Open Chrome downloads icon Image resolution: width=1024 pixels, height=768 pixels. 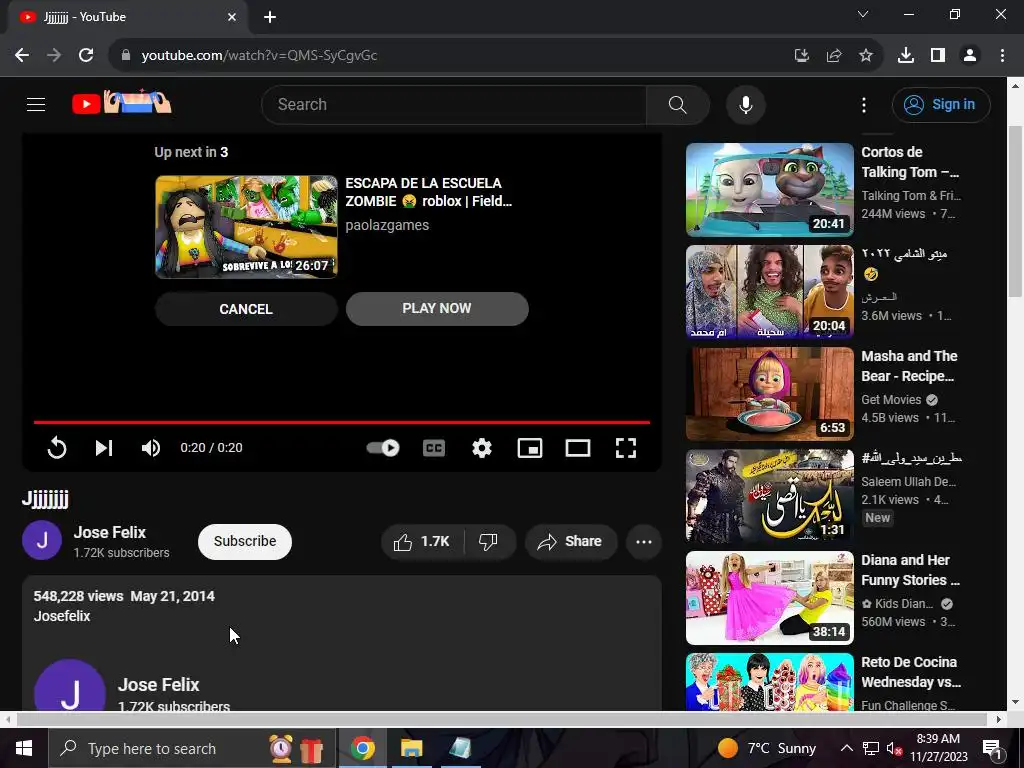pos(906,56)
